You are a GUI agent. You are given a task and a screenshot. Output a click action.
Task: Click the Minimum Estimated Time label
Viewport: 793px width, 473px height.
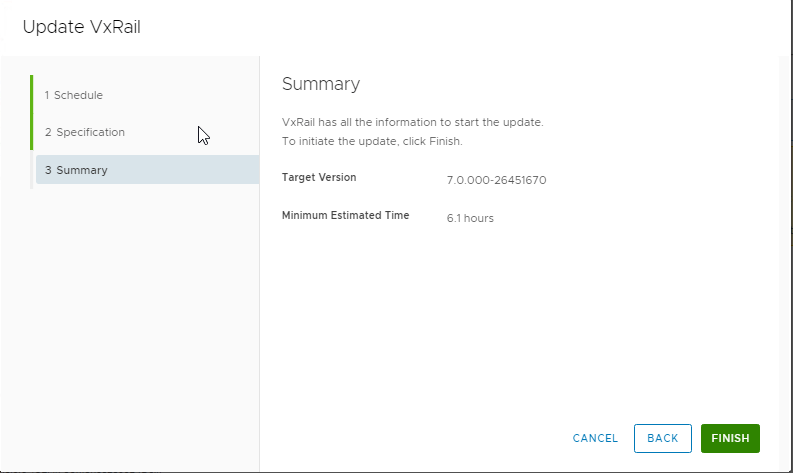point(345,216)
